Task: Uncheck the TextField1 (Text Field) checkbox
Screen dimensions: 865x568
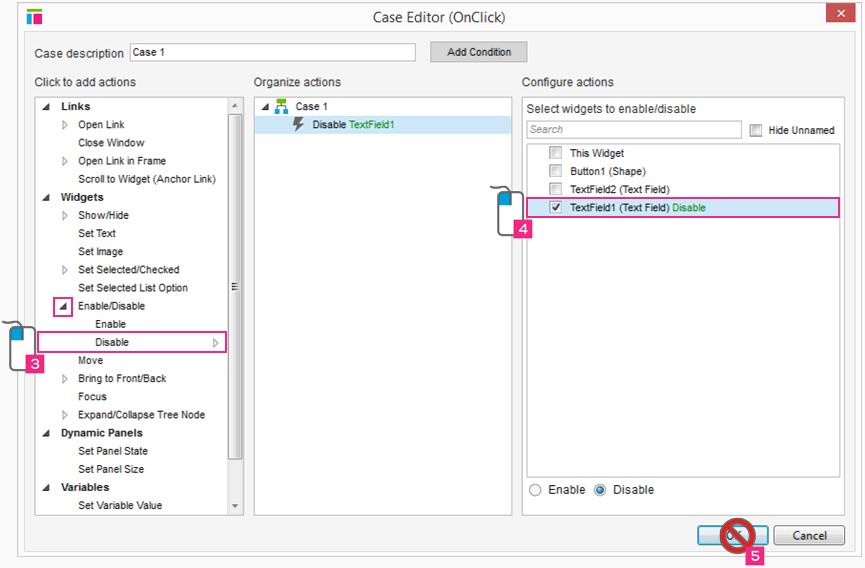Action: point(555,208)
